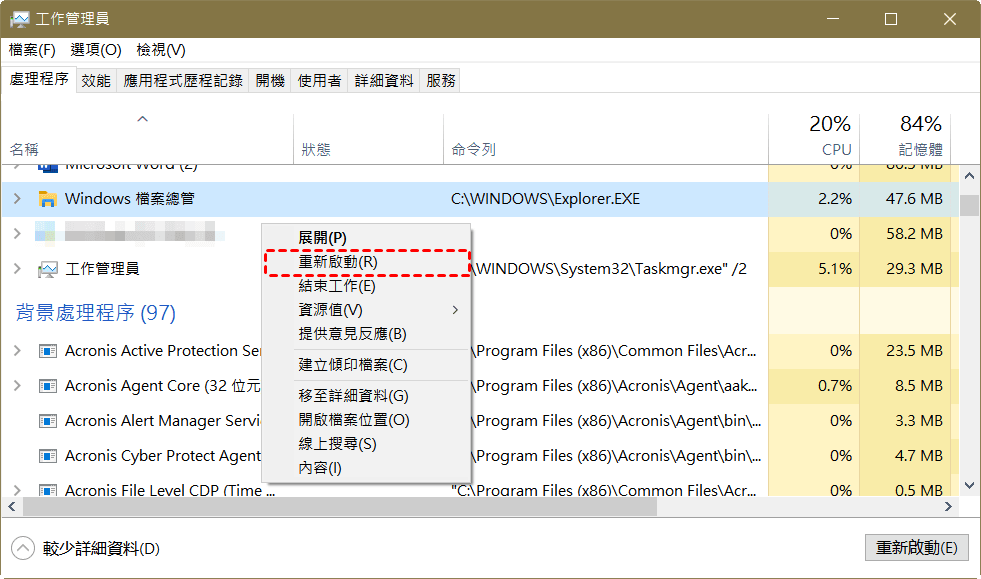This screenshot has width=981, height=579.
Task: Click the 工作管理員 process row icon
Action: click(48, 269)
